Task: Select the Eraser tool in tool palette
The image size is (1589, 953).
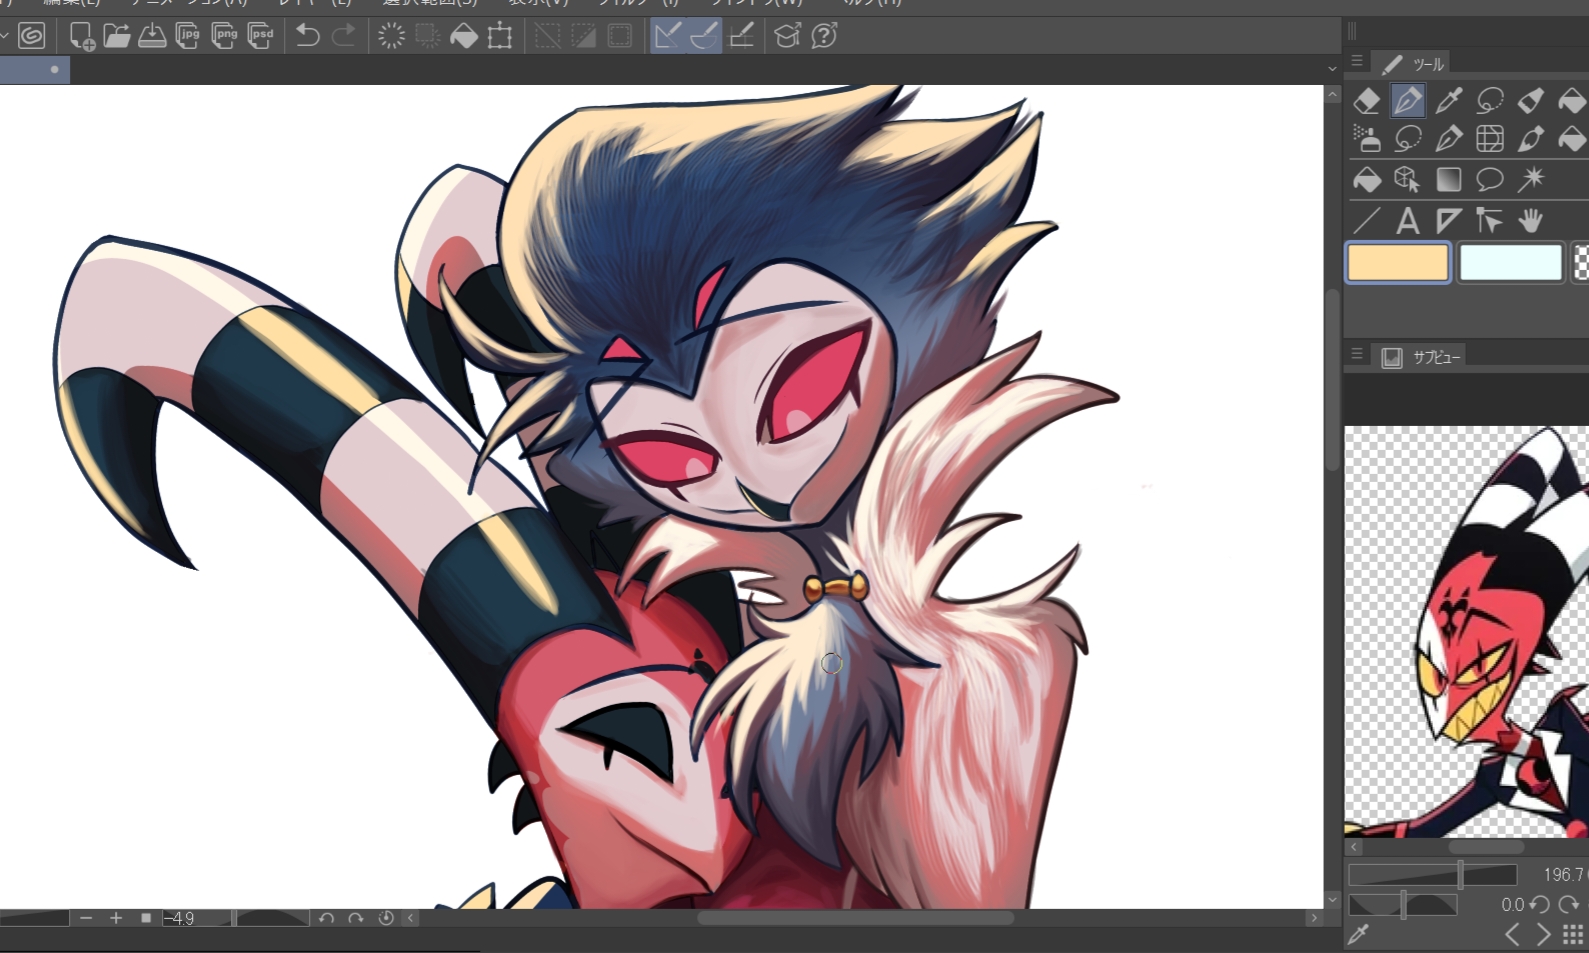Action: click(x=1366, y=101)
